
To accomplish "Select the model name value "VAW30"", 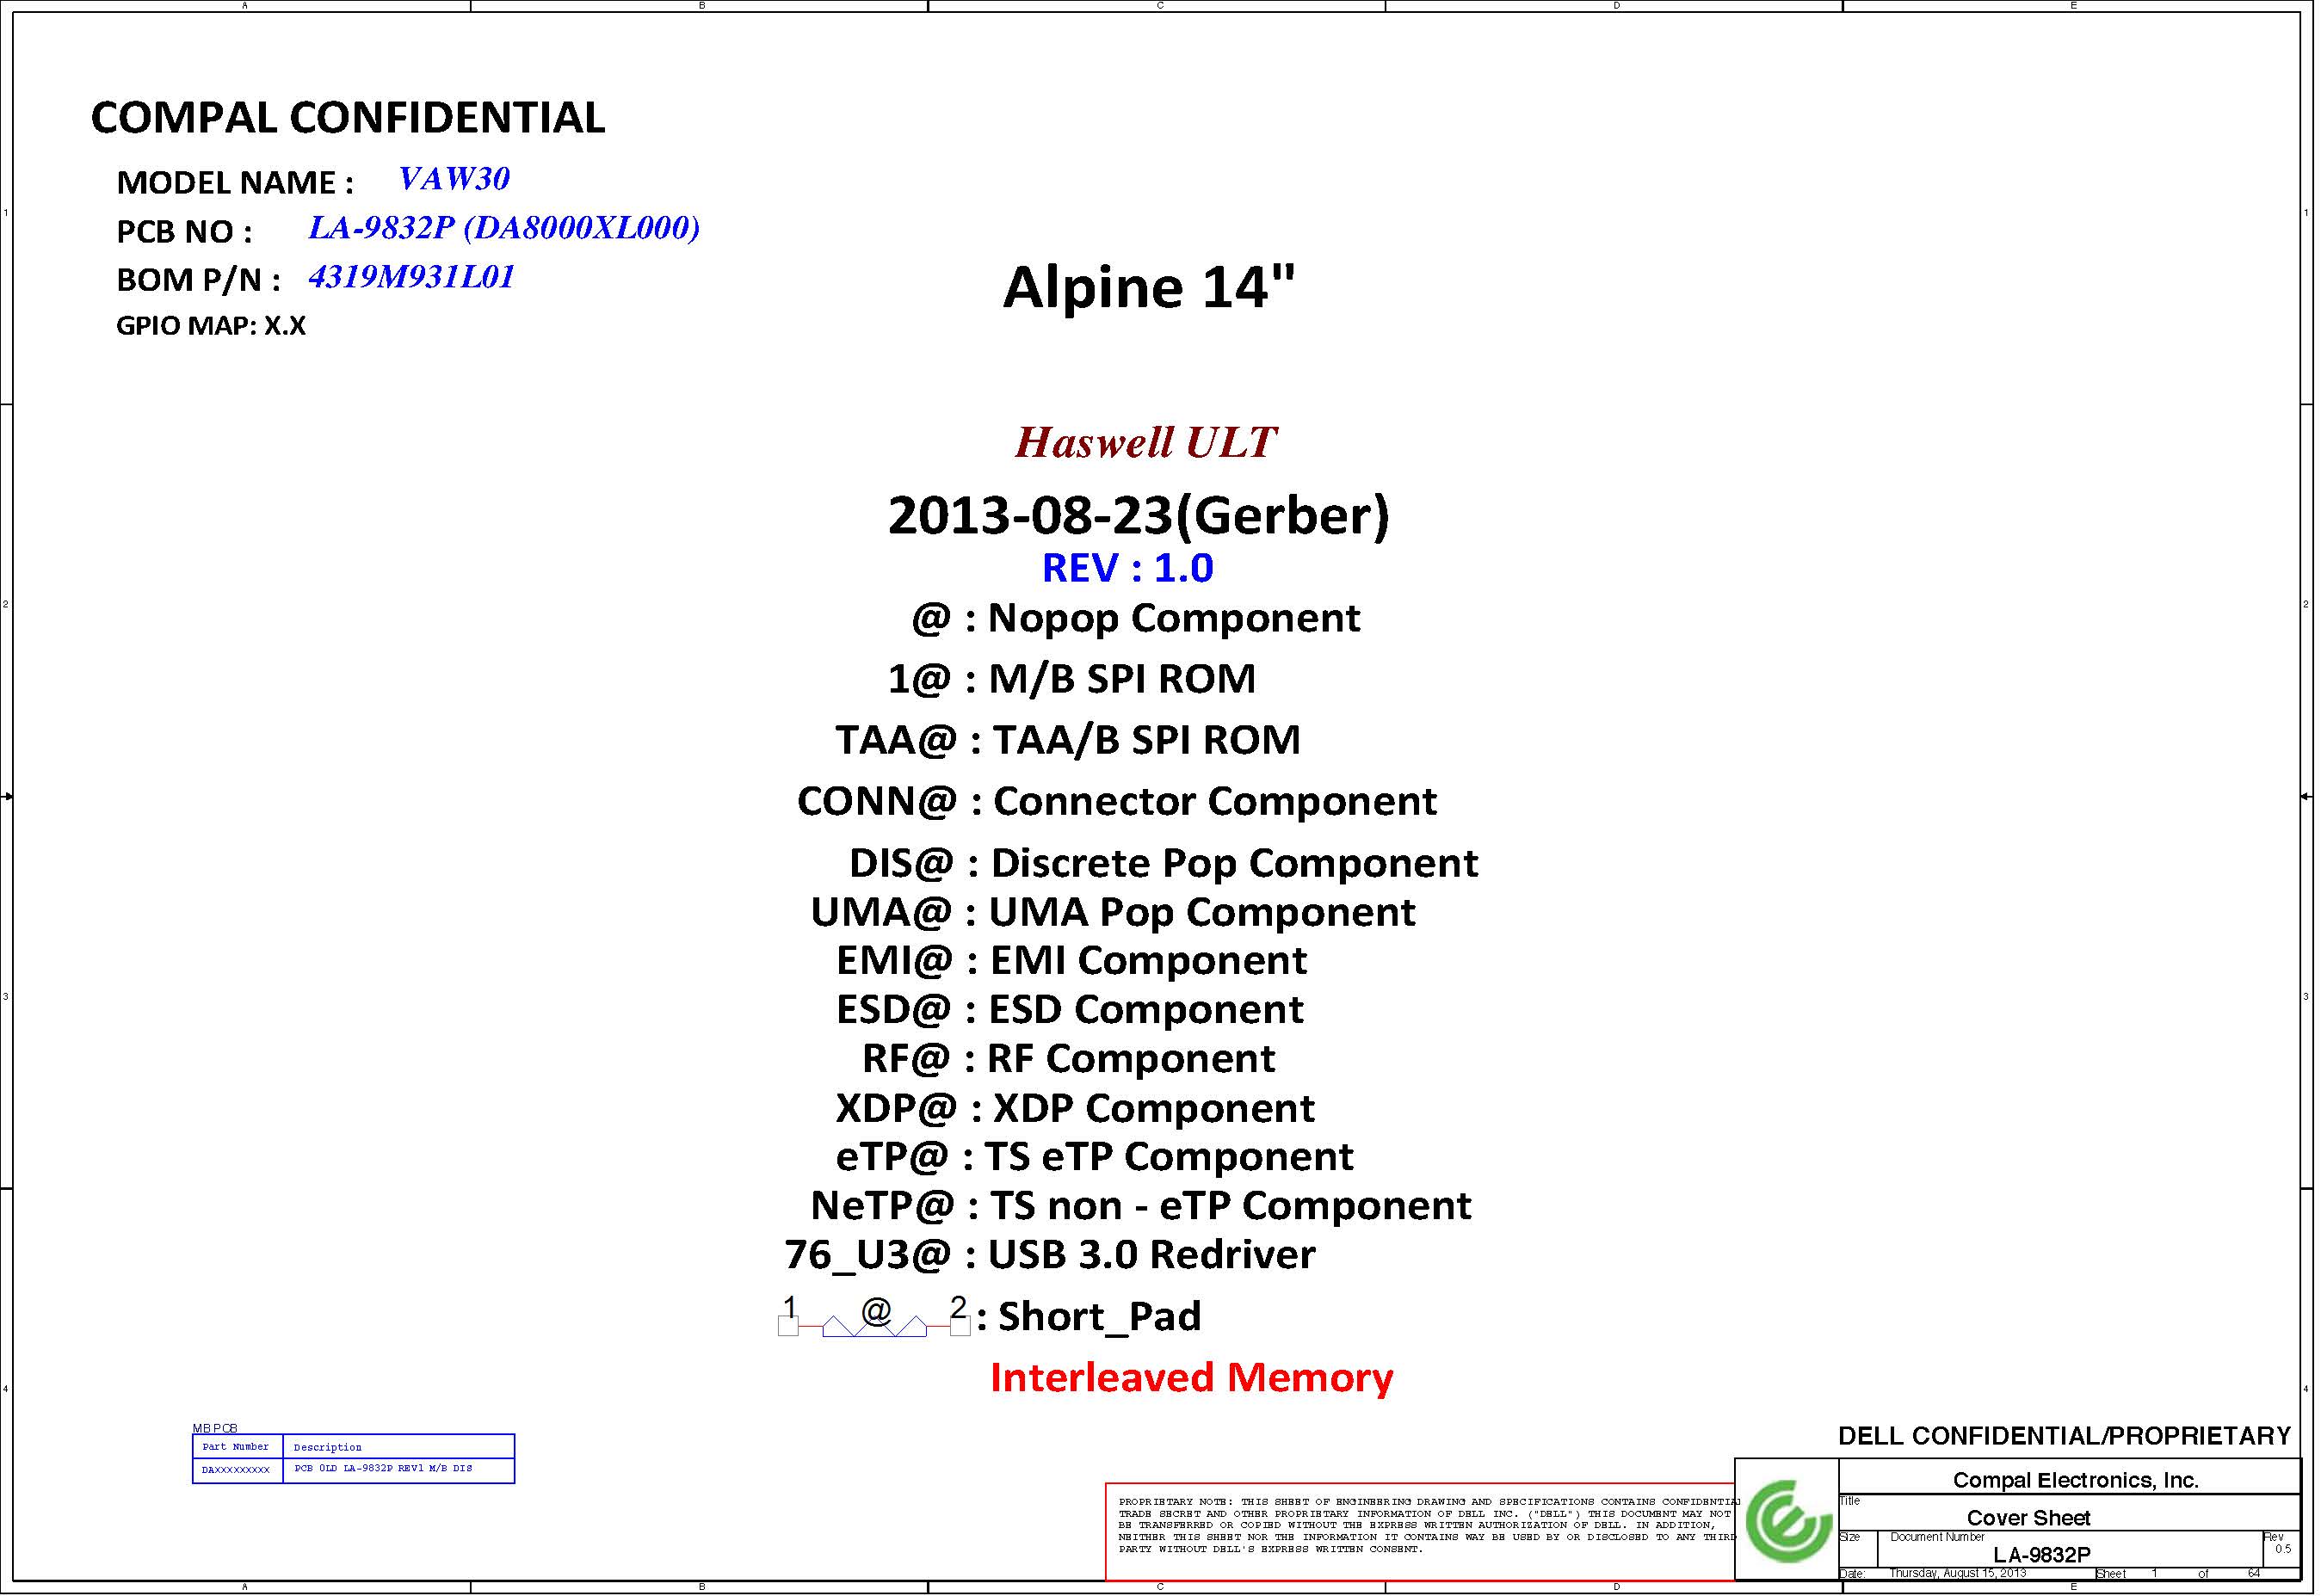I will [454, 179].
